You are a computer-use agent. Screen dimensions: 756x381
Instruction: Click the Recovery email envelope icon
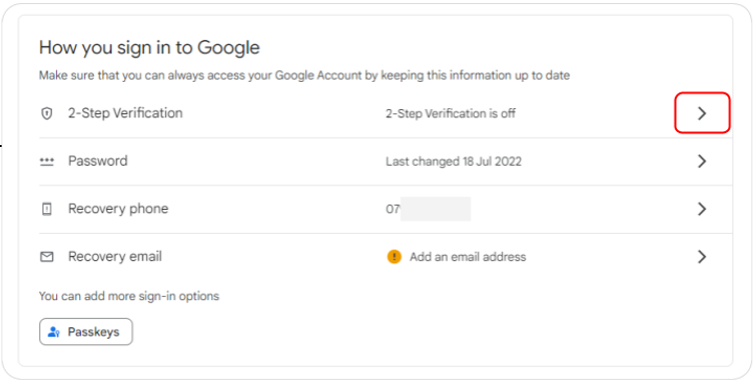click(47, 257)
